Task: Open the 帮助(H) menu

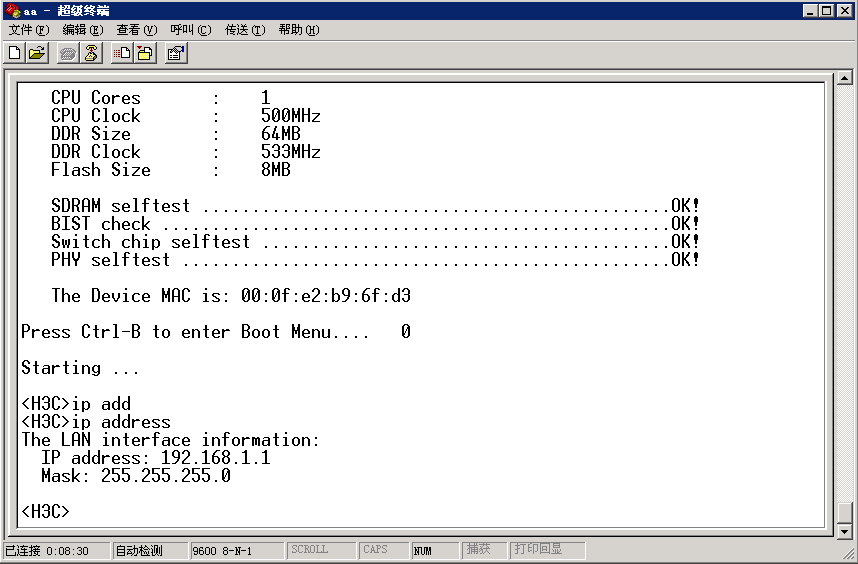Action: click(298, 30)
